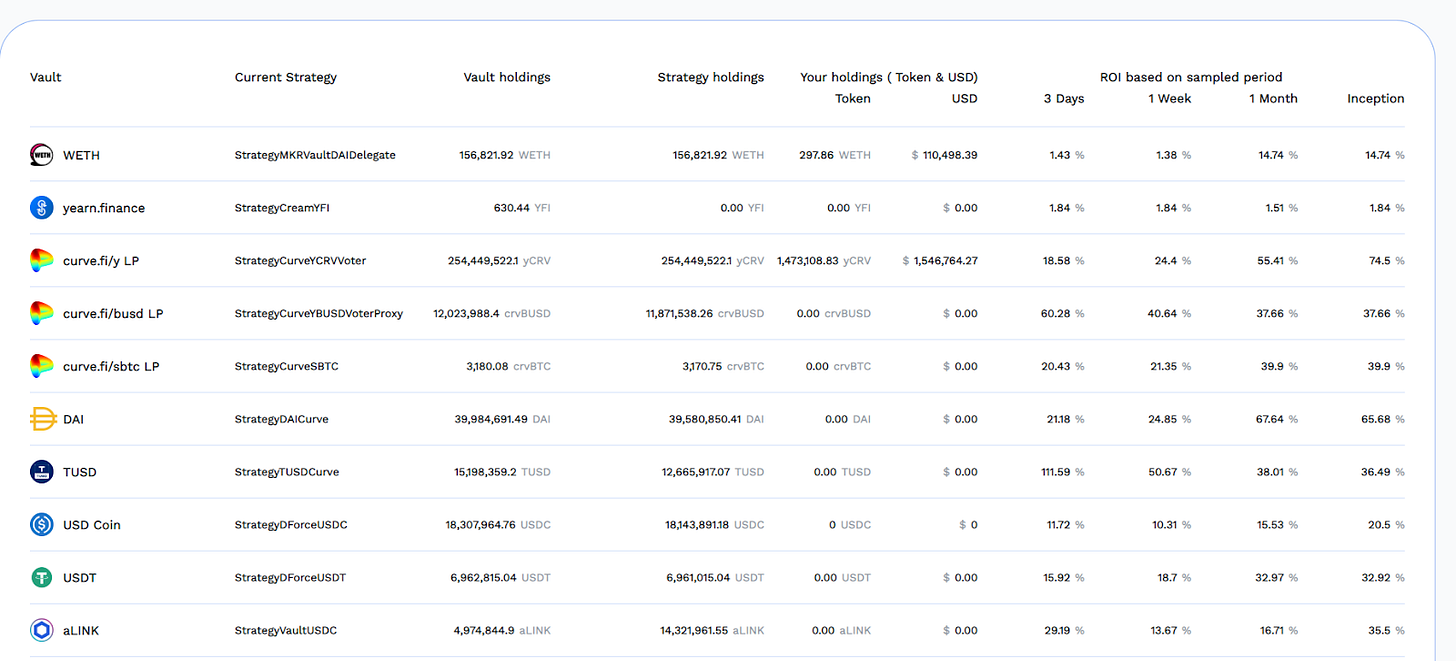Click the StrategyTUSDCurve strategy cell
The height and width of the screenshot is (661, 1456).
pos(286,472)
